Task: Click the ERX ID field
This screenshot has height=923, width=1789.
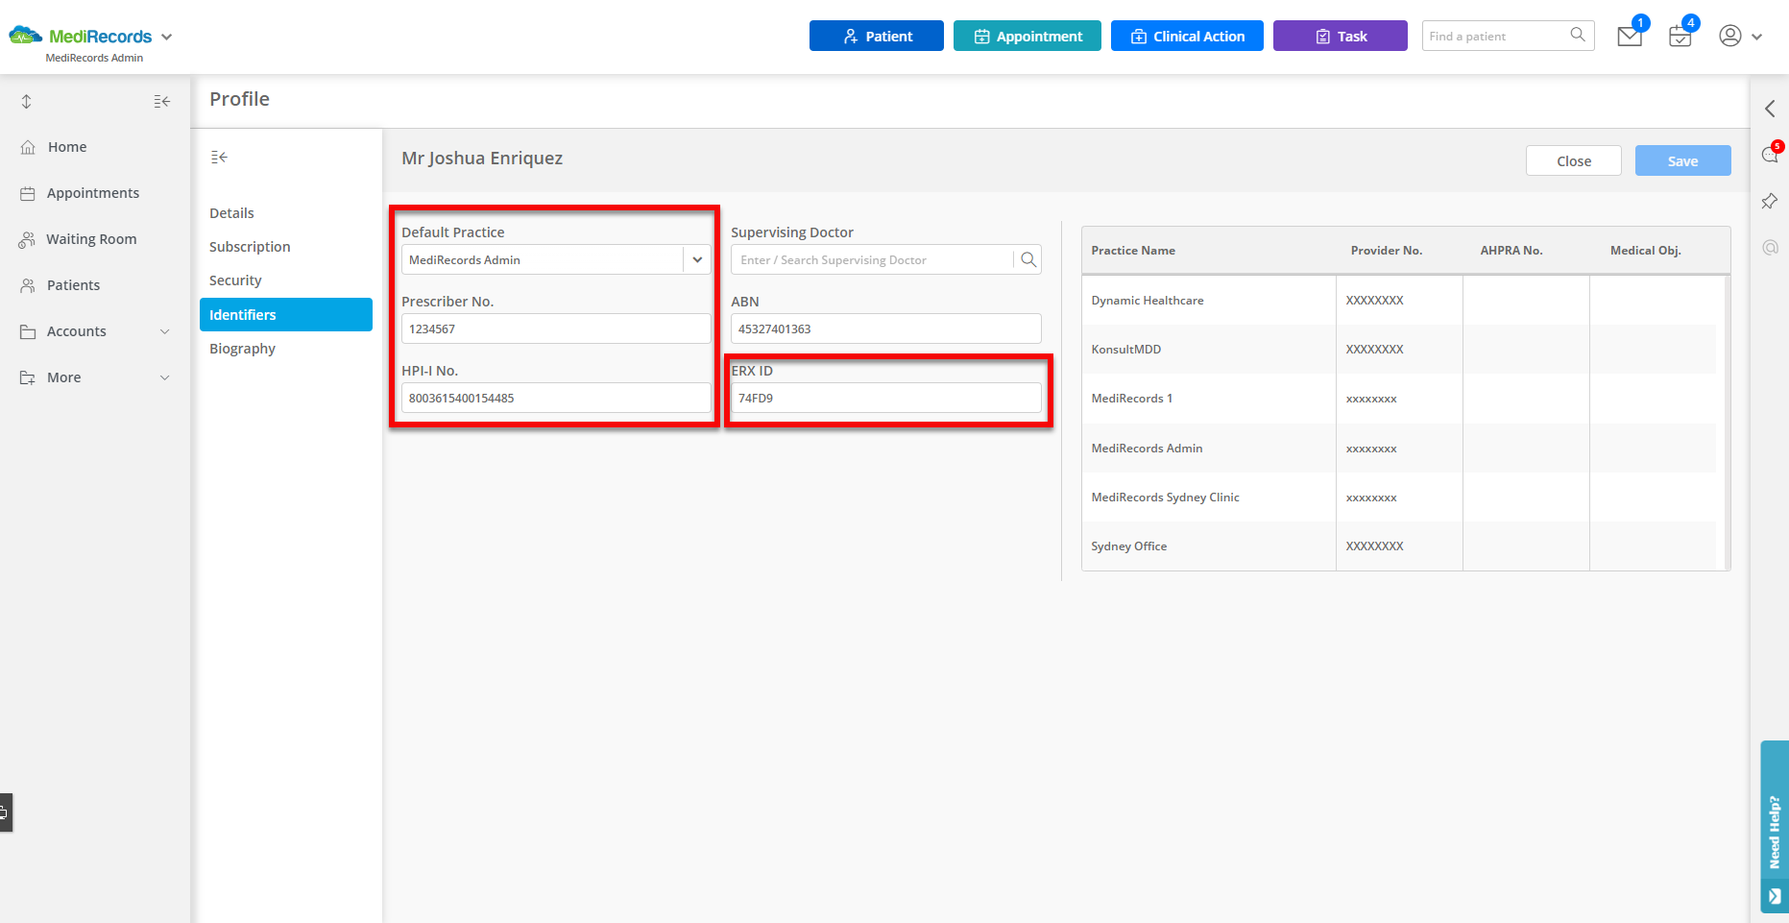Action: coord(886,398)
